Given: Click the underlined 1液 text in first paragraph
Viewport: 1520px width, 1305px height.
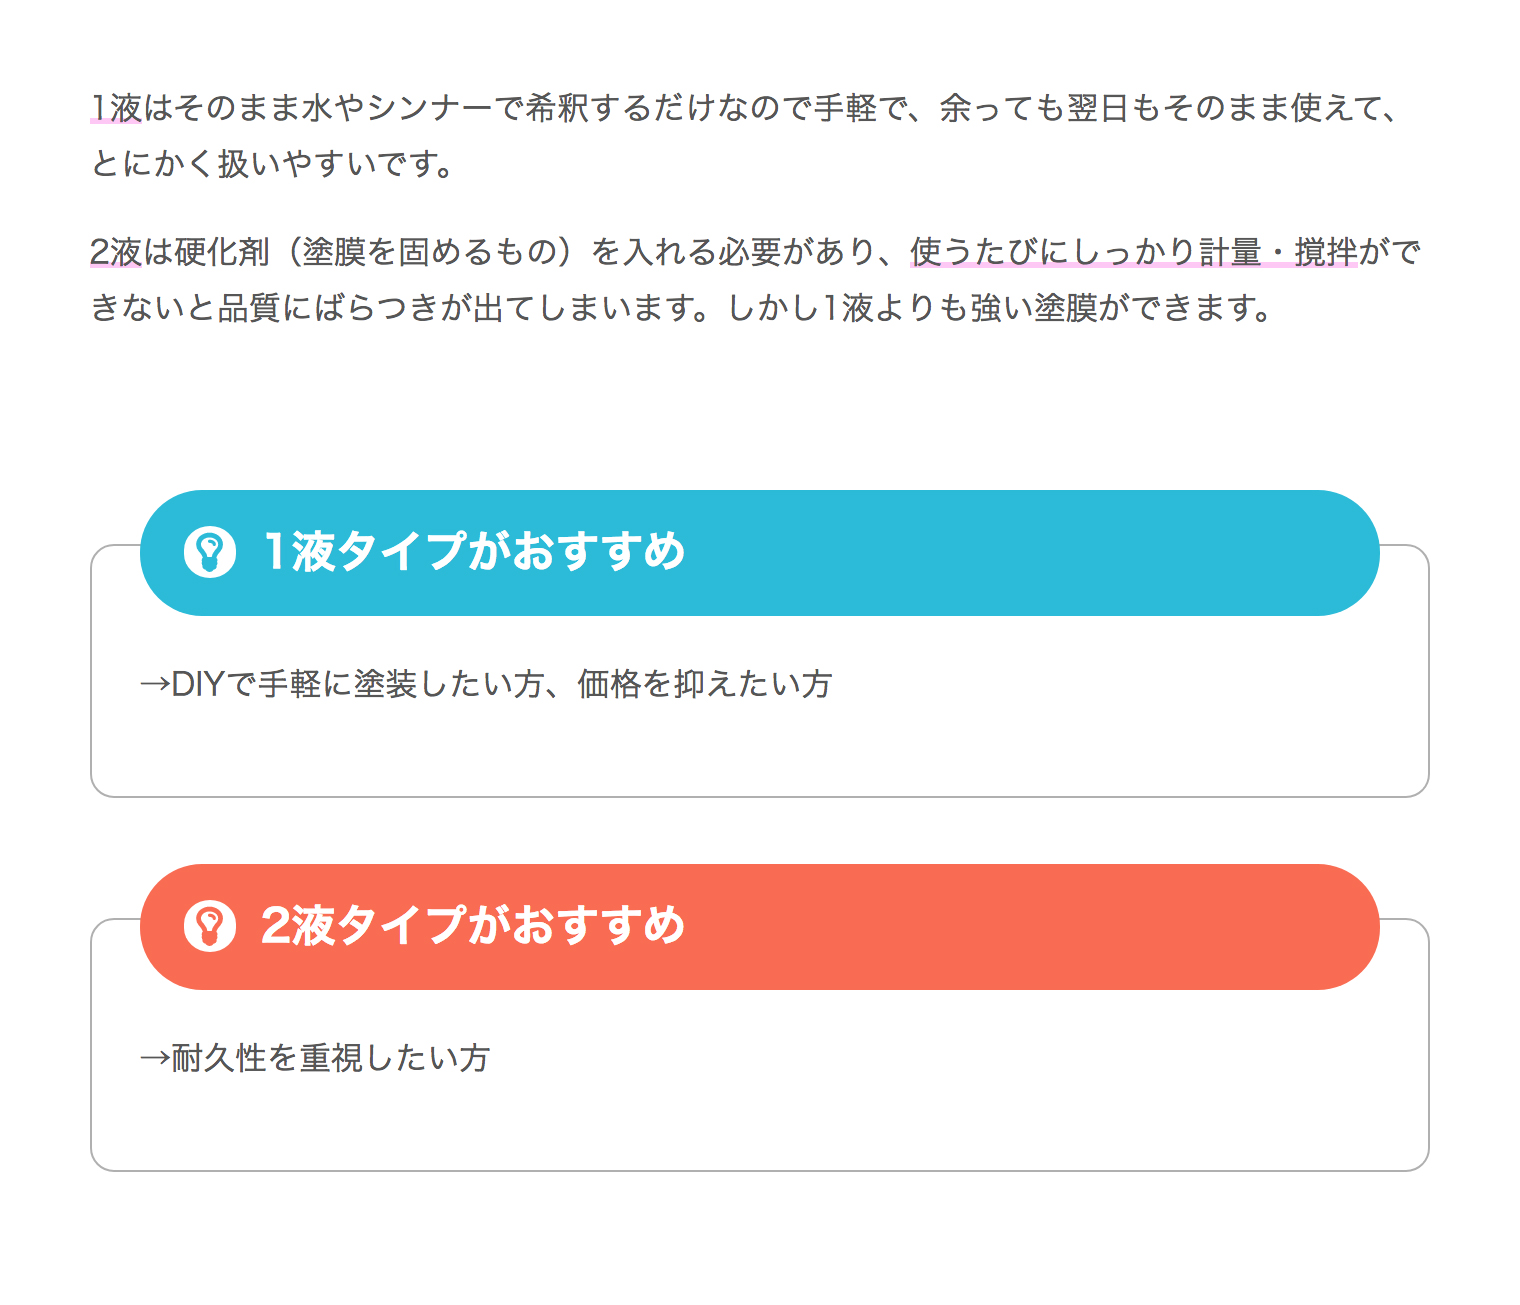Looking at the screenshot, I should pos(117,108).
